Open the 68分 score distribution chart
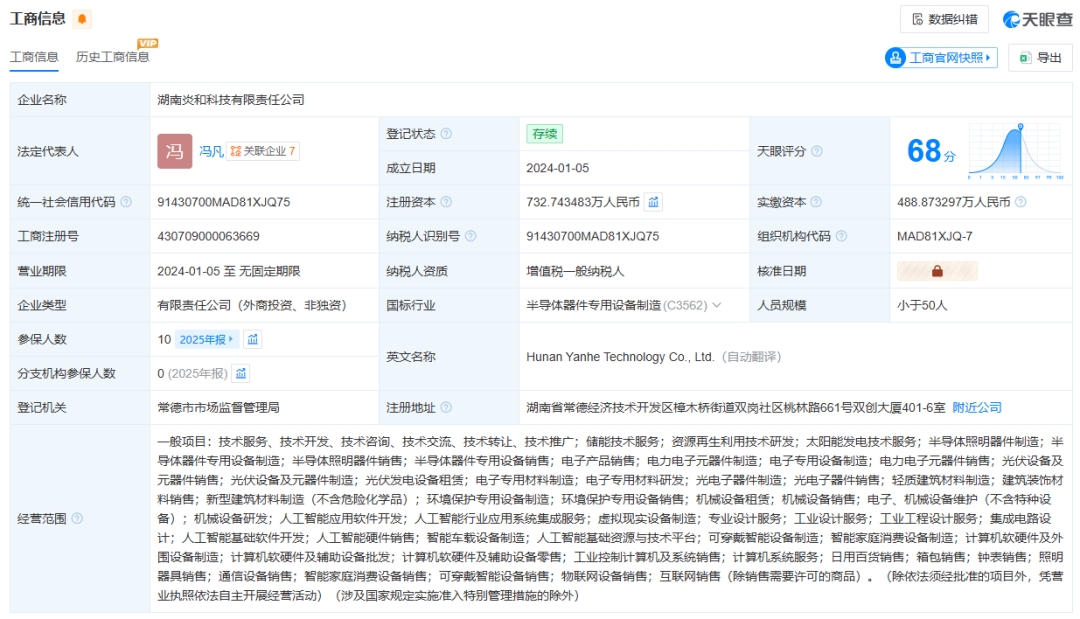1080x619 pixels. 1016,151
